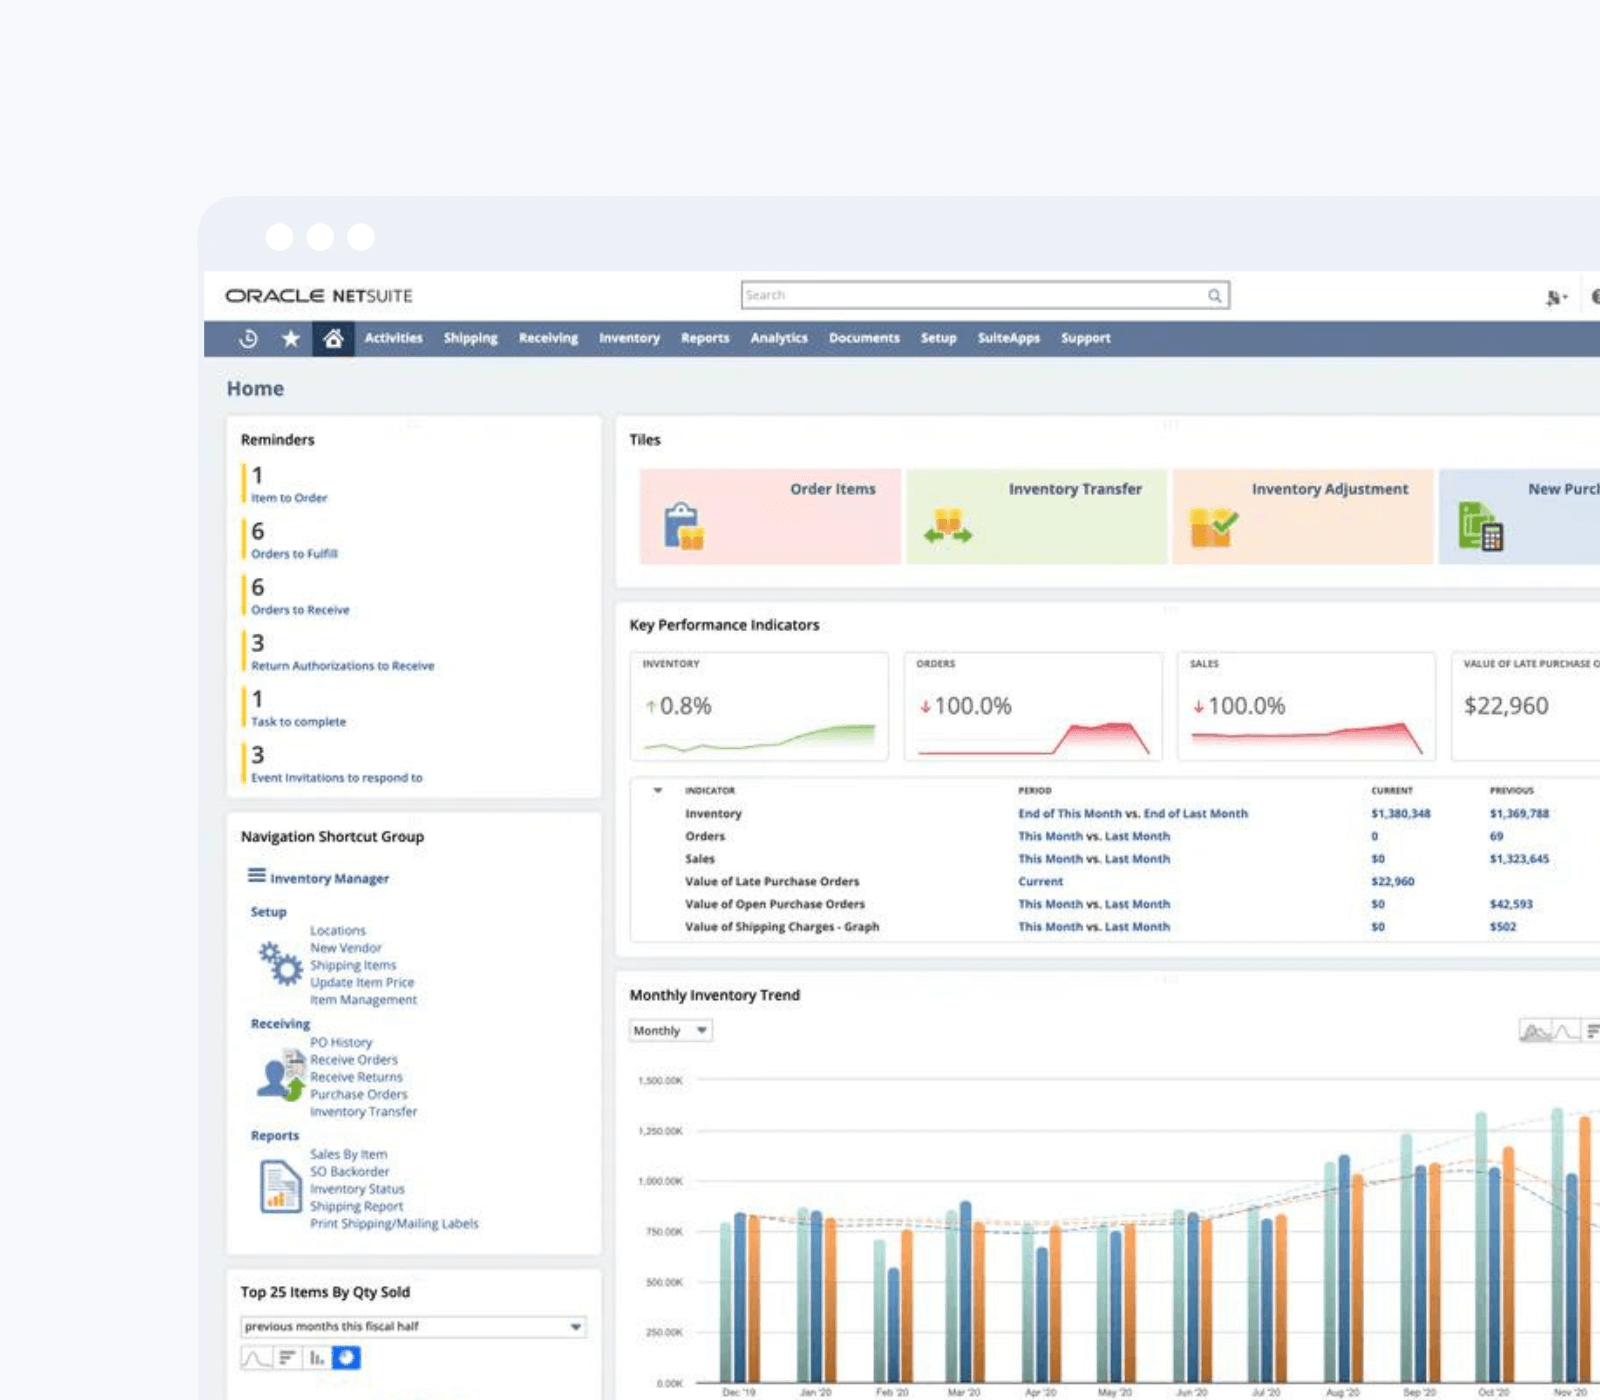The width and height of the screenshot is (1600, 1400).
Task: Click the Inventory KPI up arrow
Action: pyautogui.click(x=651, y=707)
